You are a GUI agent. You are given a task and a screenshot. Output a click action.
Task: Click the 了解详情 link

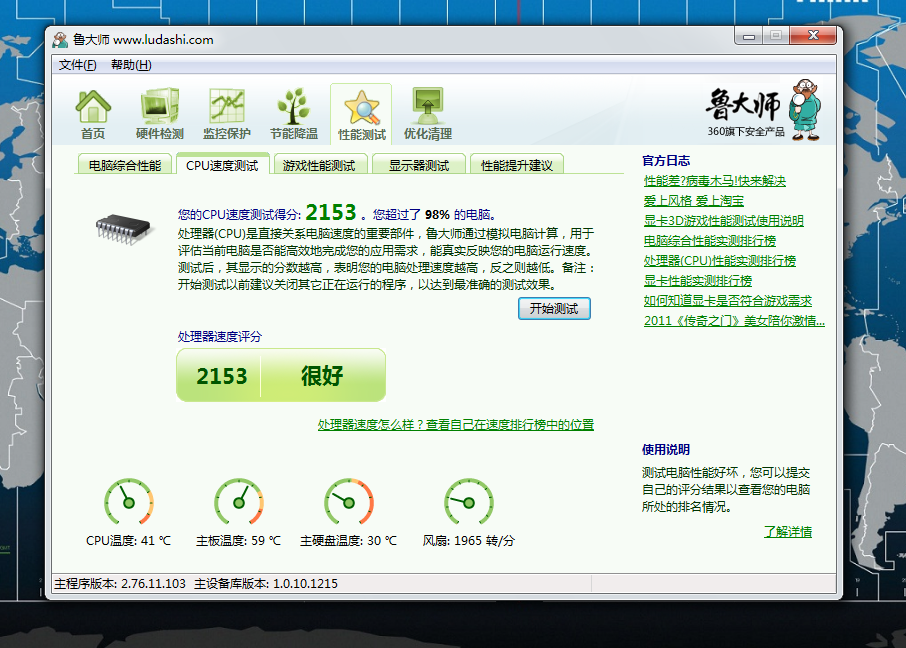(788, 532)
